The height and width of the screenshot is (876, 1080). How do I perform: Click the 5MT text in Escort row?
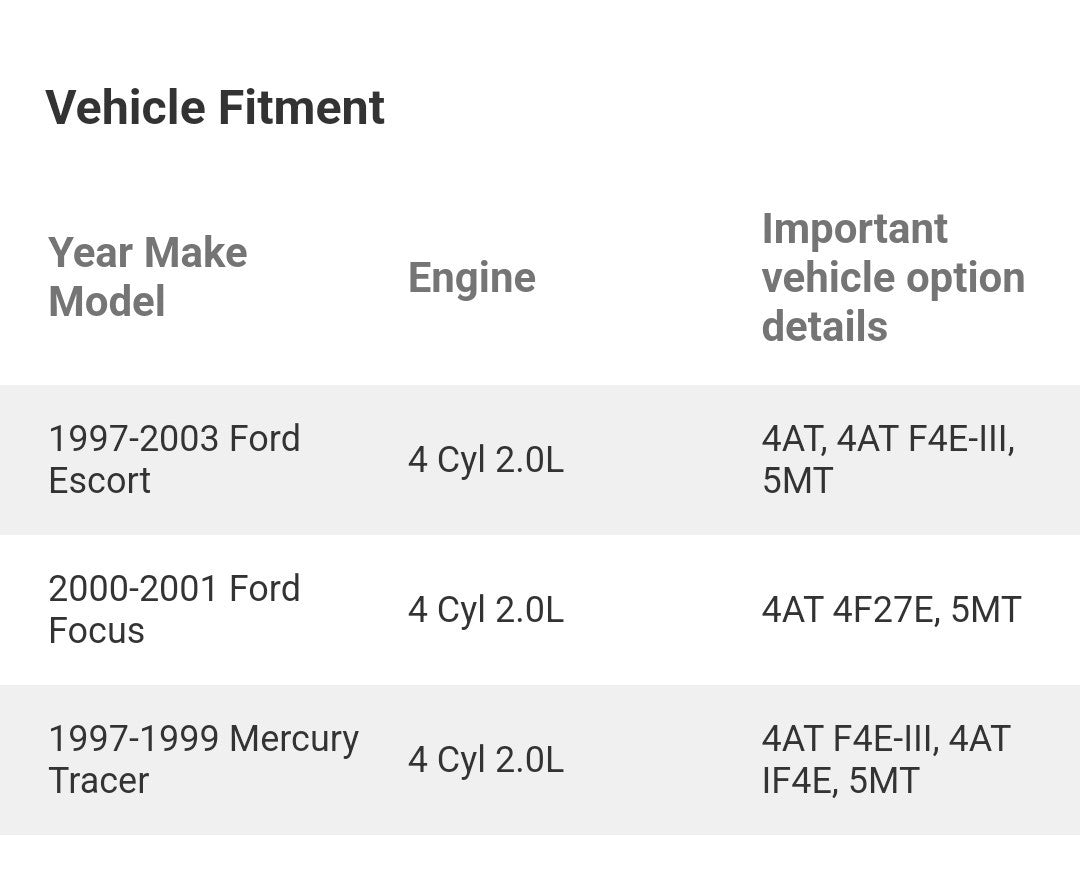(798, 481)
